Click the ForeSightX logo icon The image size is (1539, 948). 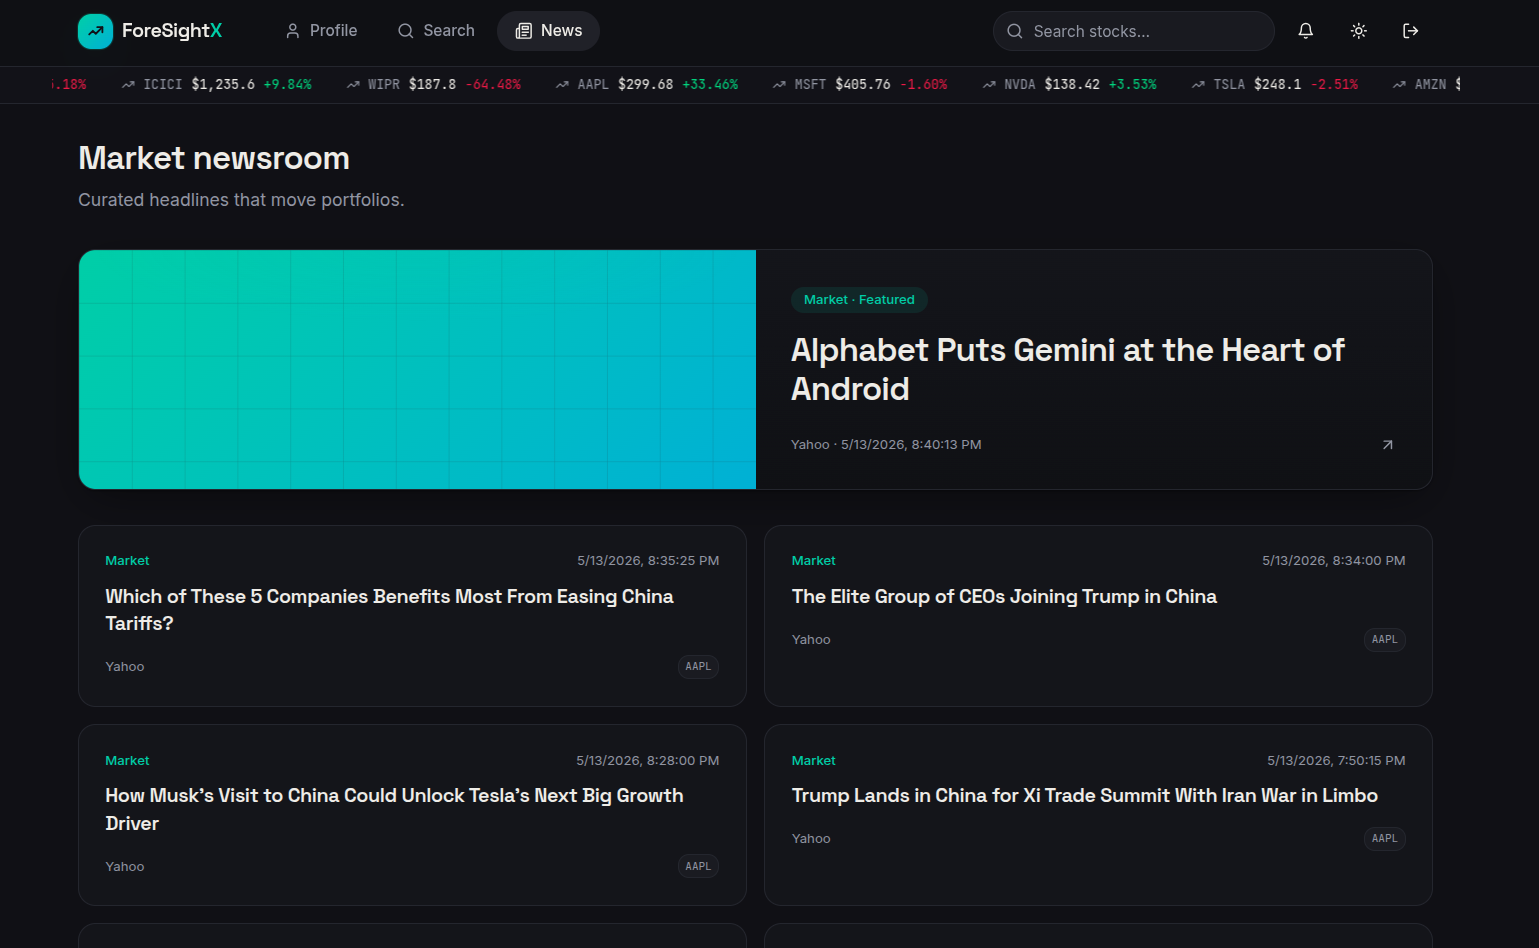(95, 31)
